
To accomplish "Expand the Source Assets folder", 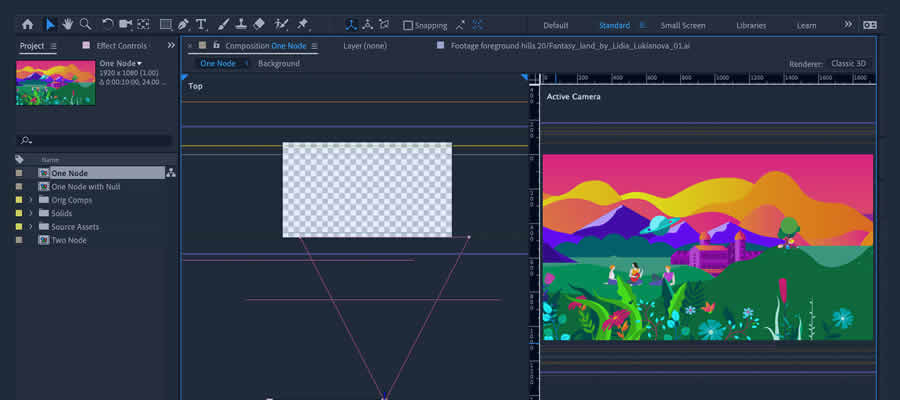I will click(x=31, y=227).
